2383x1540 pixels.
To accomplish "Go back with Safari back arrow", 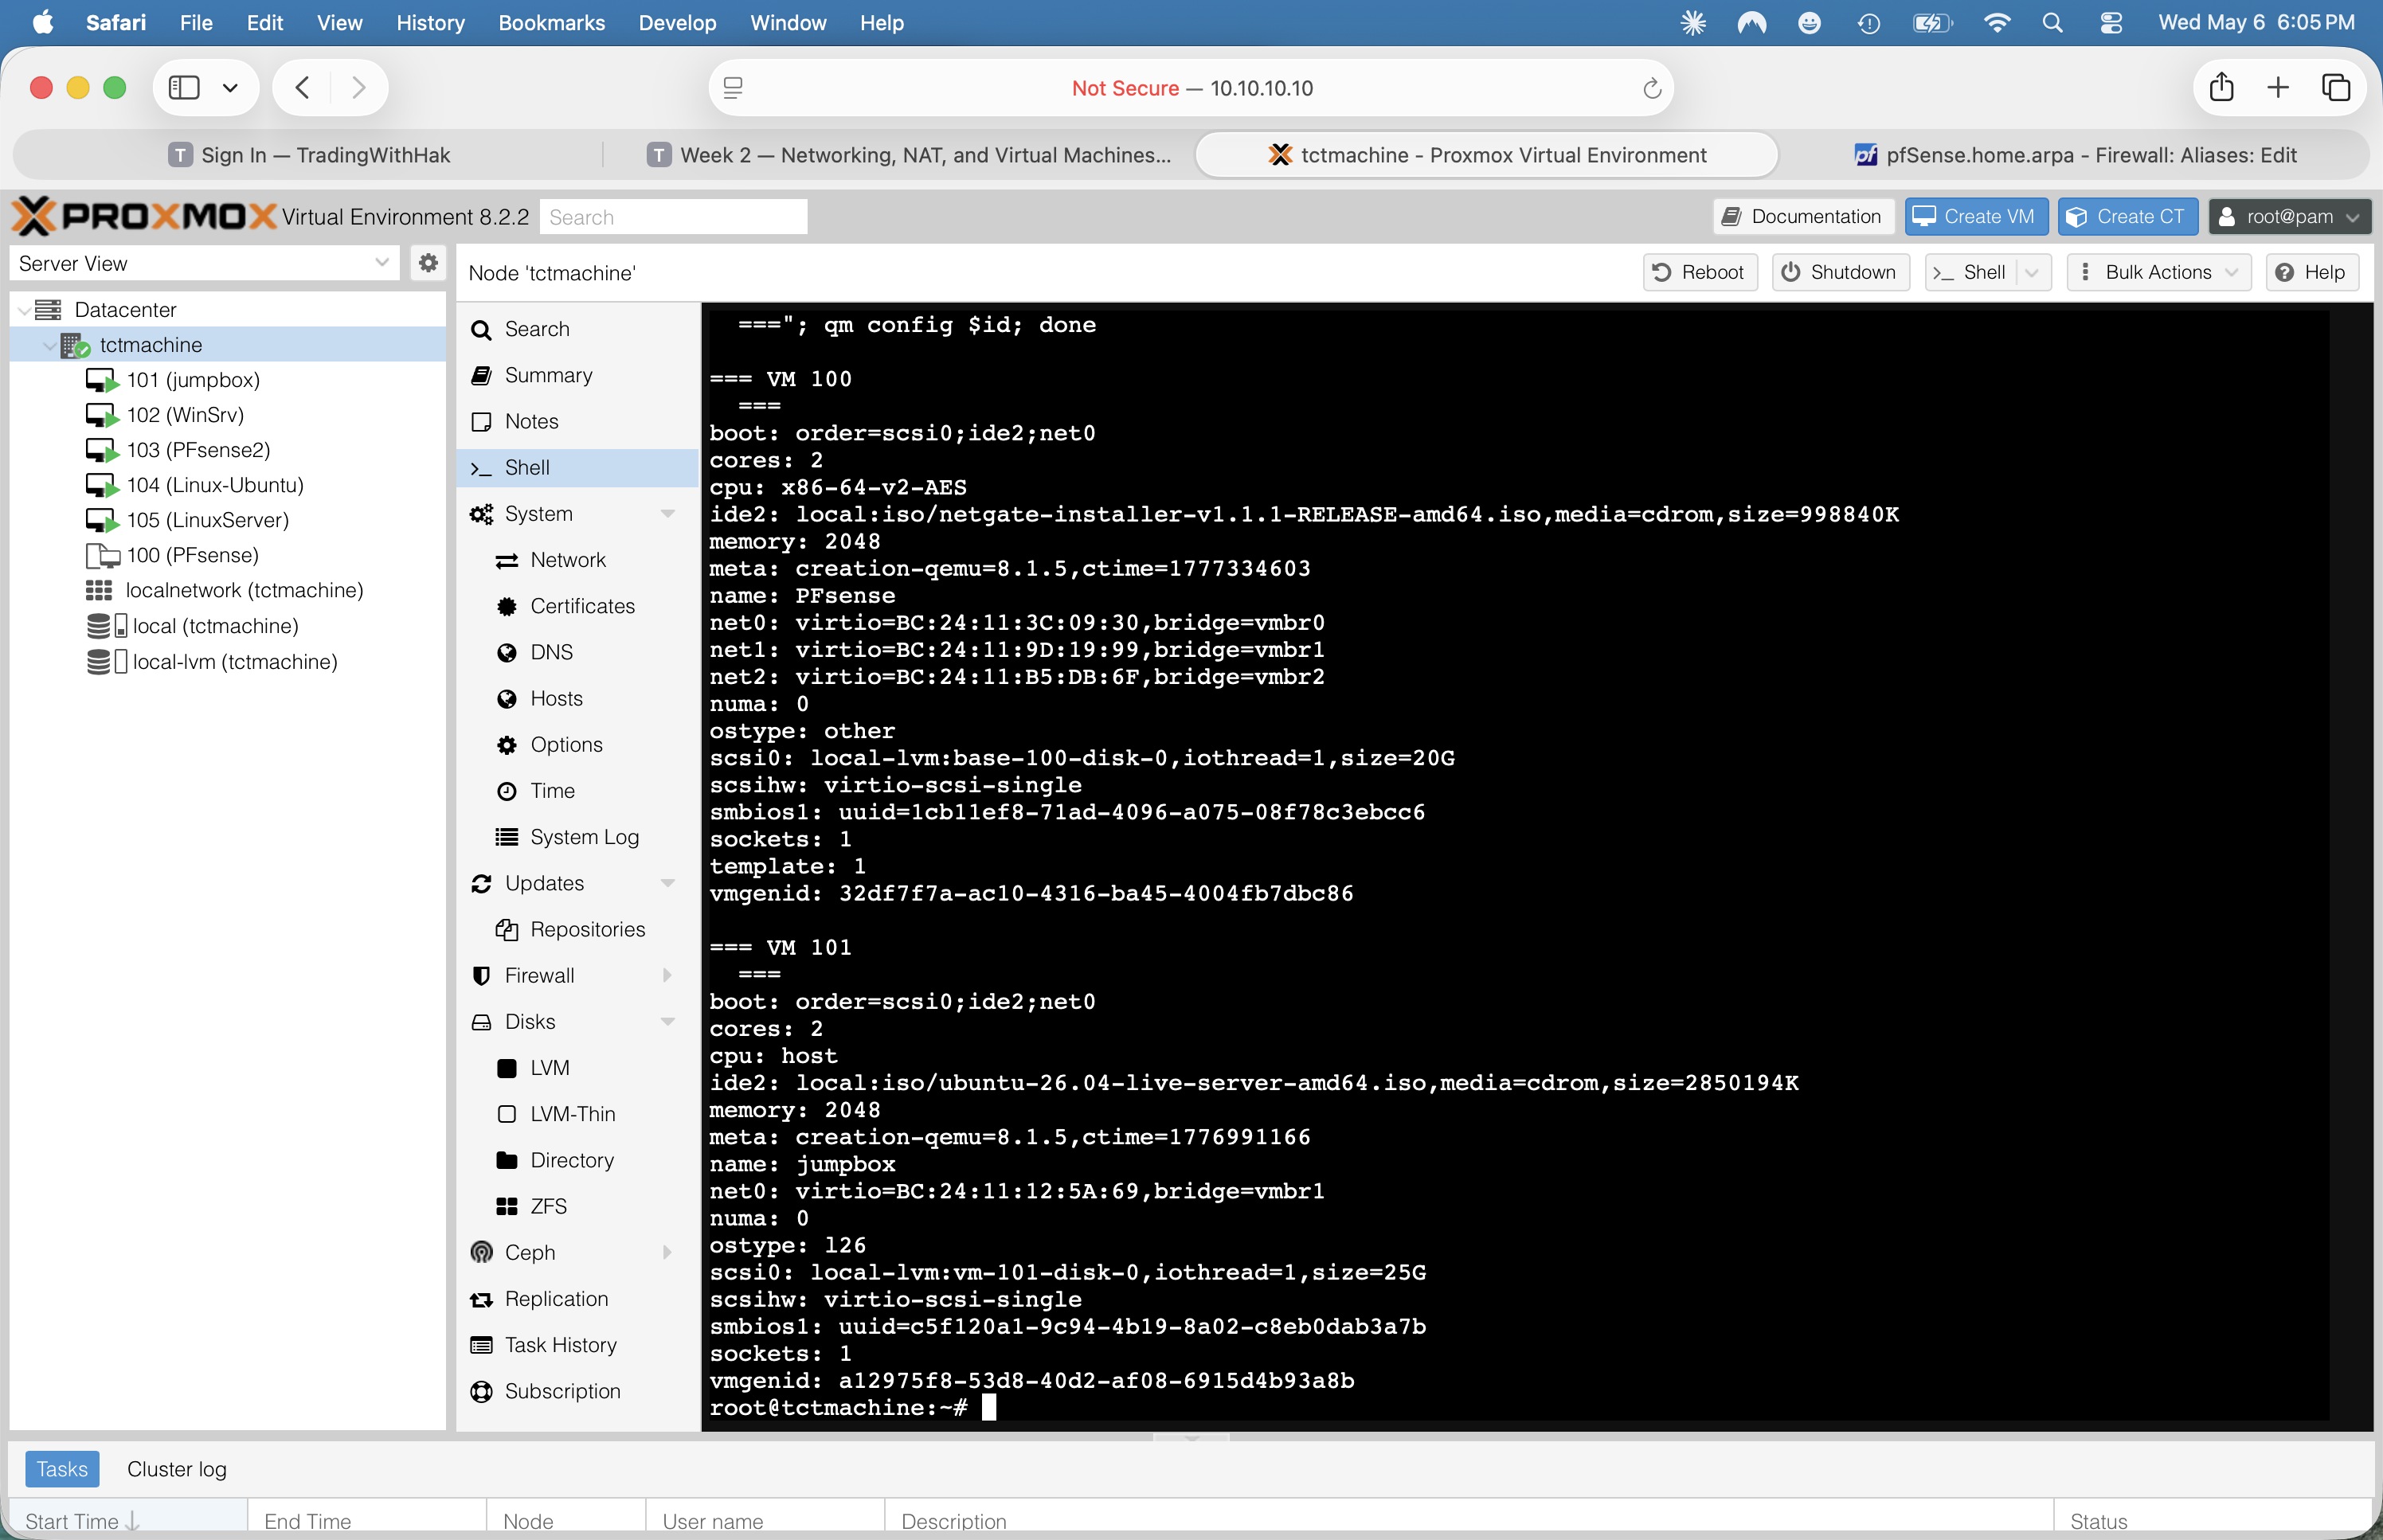I will click(x=303, y=88).
